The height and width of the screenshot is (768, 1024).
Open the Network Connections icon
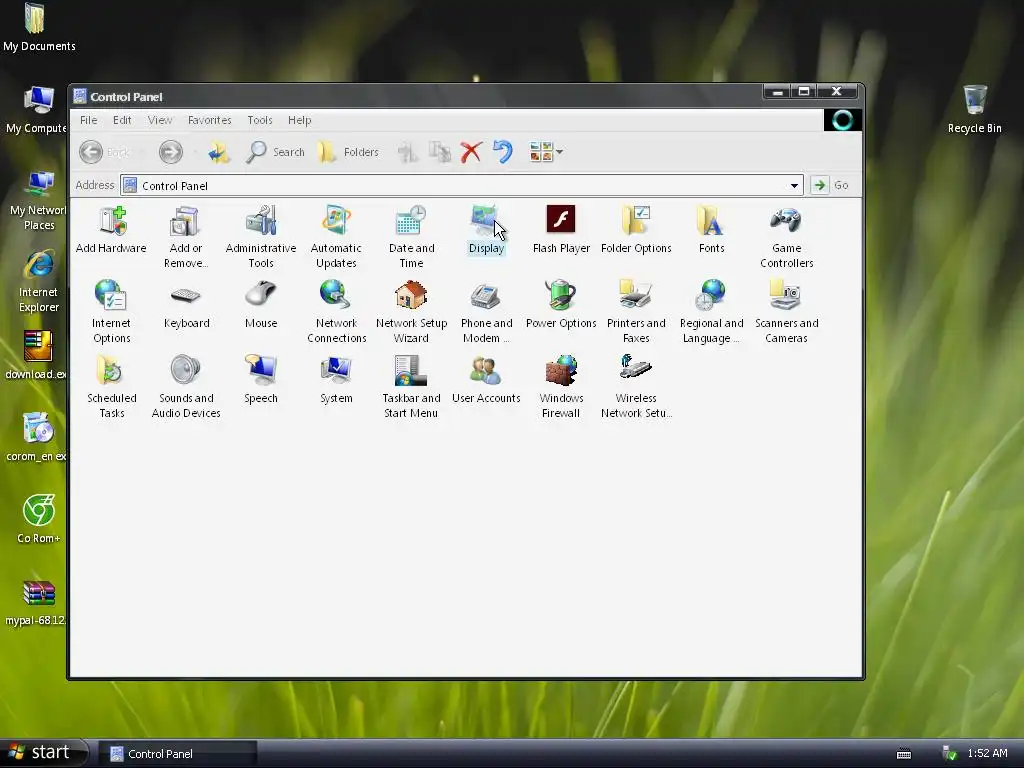pos(336,295)
